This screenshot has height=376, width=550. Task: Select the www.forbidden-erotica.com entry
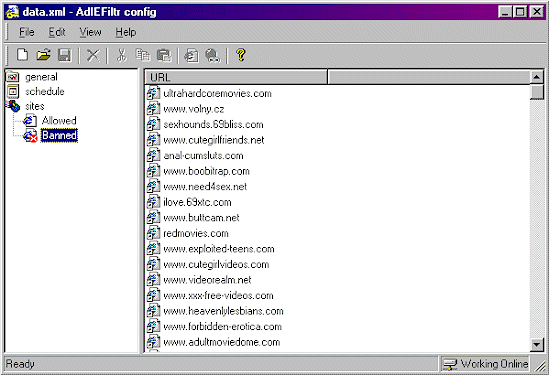[222, 326]
